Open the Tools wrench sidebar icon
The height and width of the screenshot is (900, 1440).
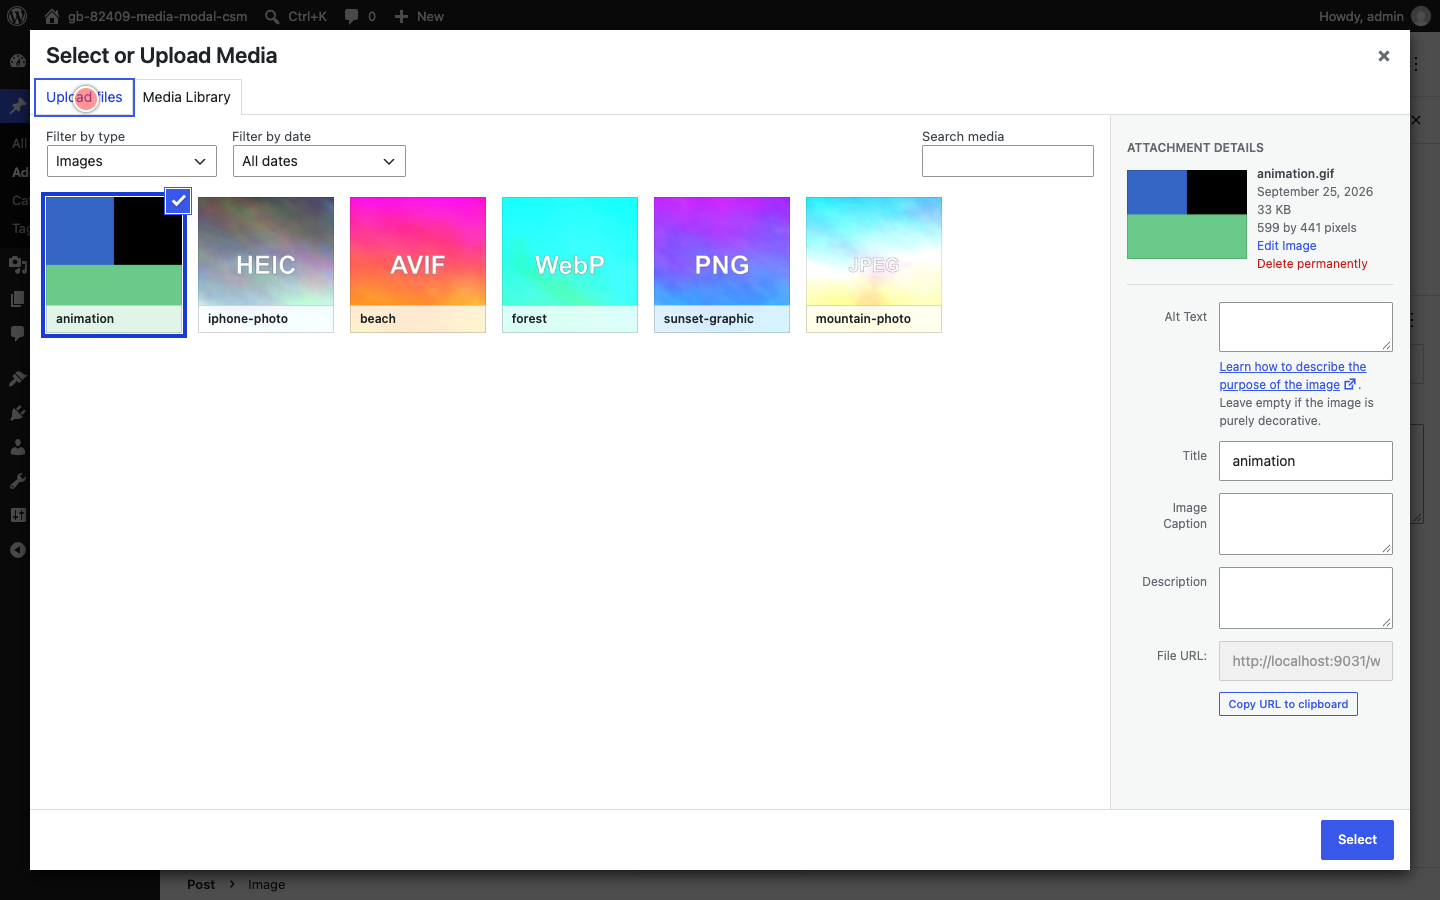17,481
